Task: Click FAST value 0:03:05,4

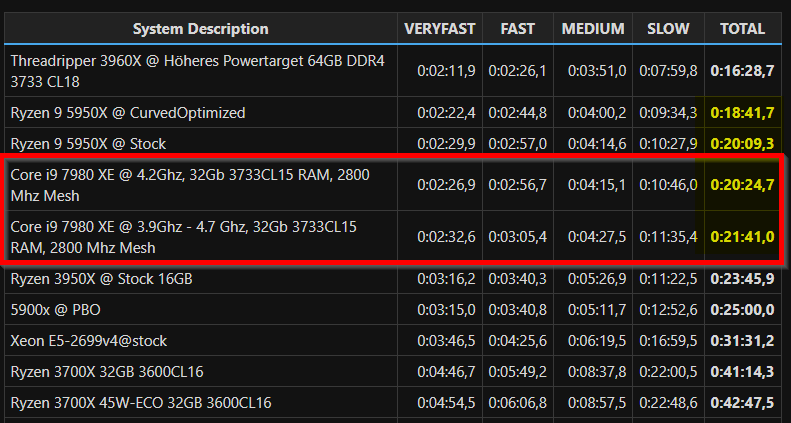Action: [518, 237]
